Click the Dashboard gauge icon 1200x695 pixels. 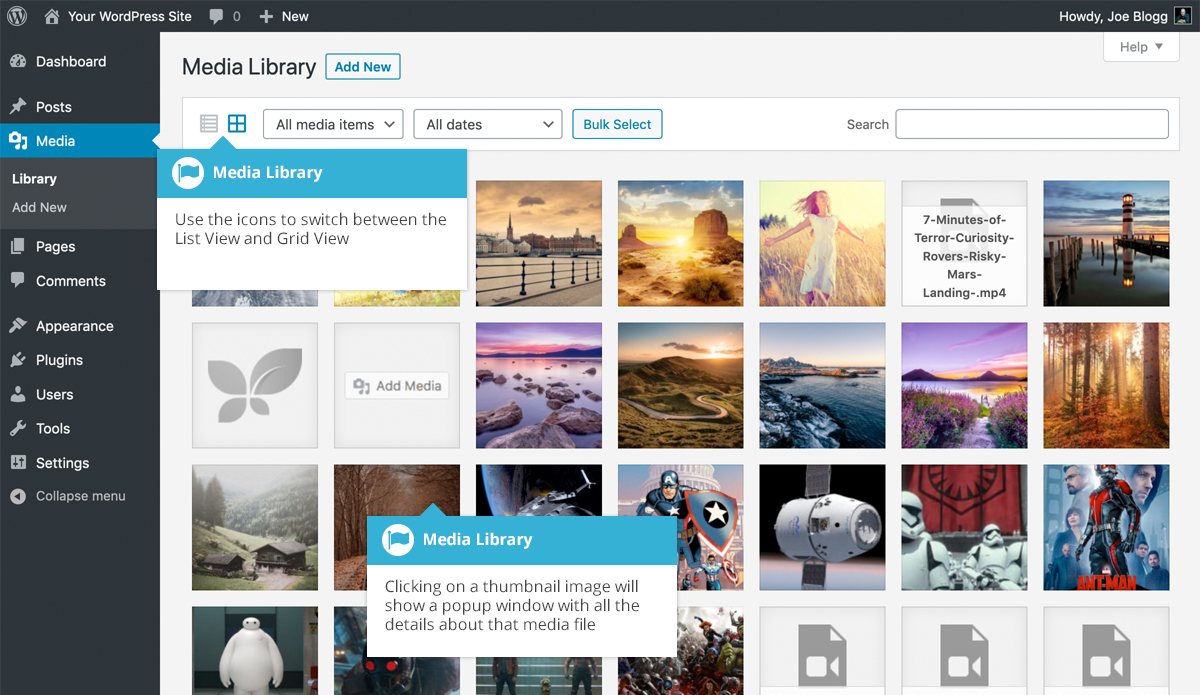pyautogui.click(x=18, y=61)
